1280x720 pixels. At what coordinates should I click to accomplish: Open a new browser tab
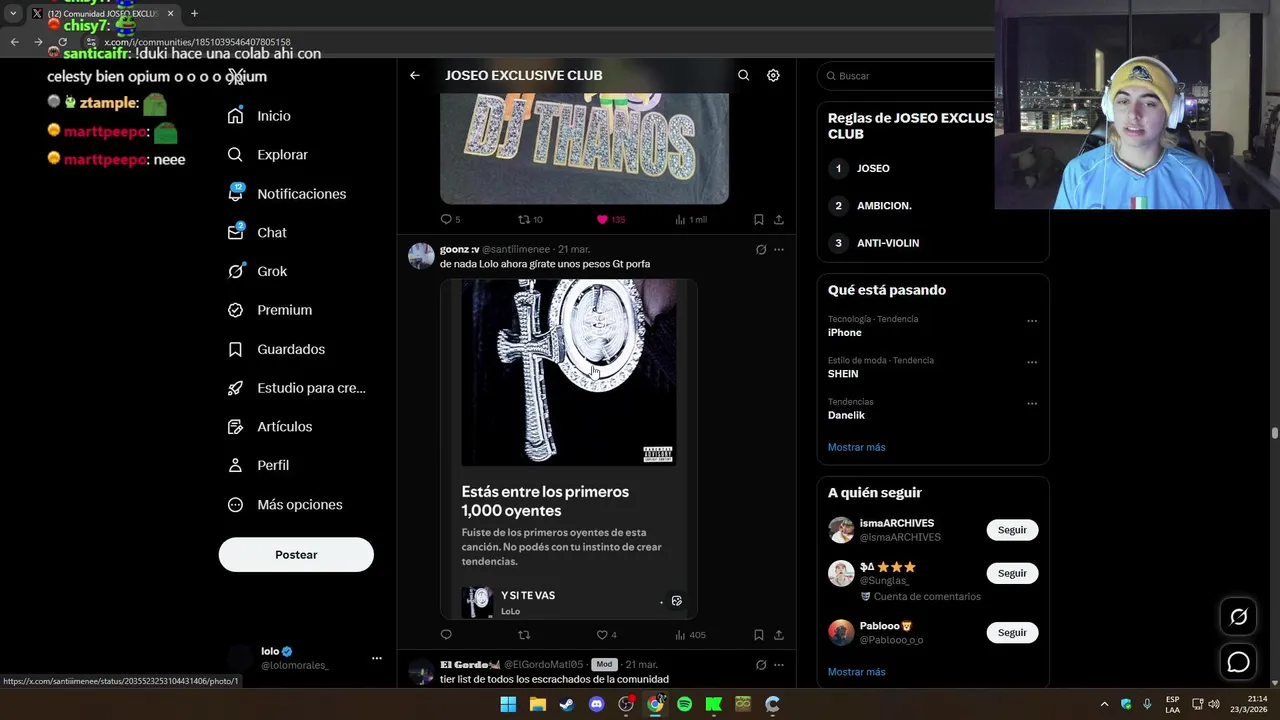click(194, 13)
